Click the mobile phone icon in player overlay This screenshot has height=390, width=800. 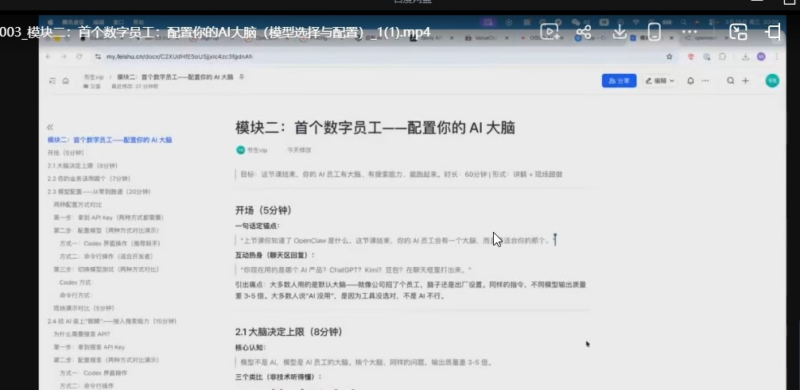654,32
